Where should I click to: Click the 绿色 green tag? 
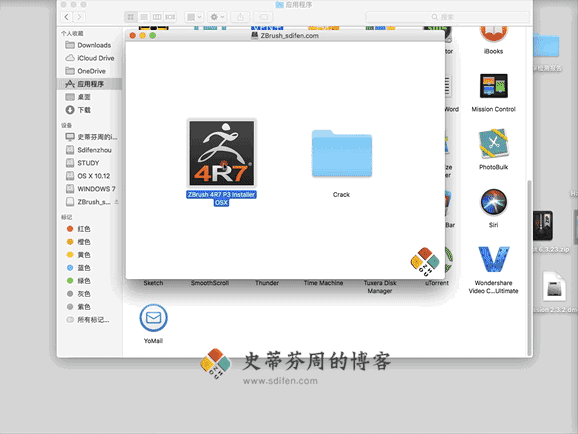[x=89, y=281]
